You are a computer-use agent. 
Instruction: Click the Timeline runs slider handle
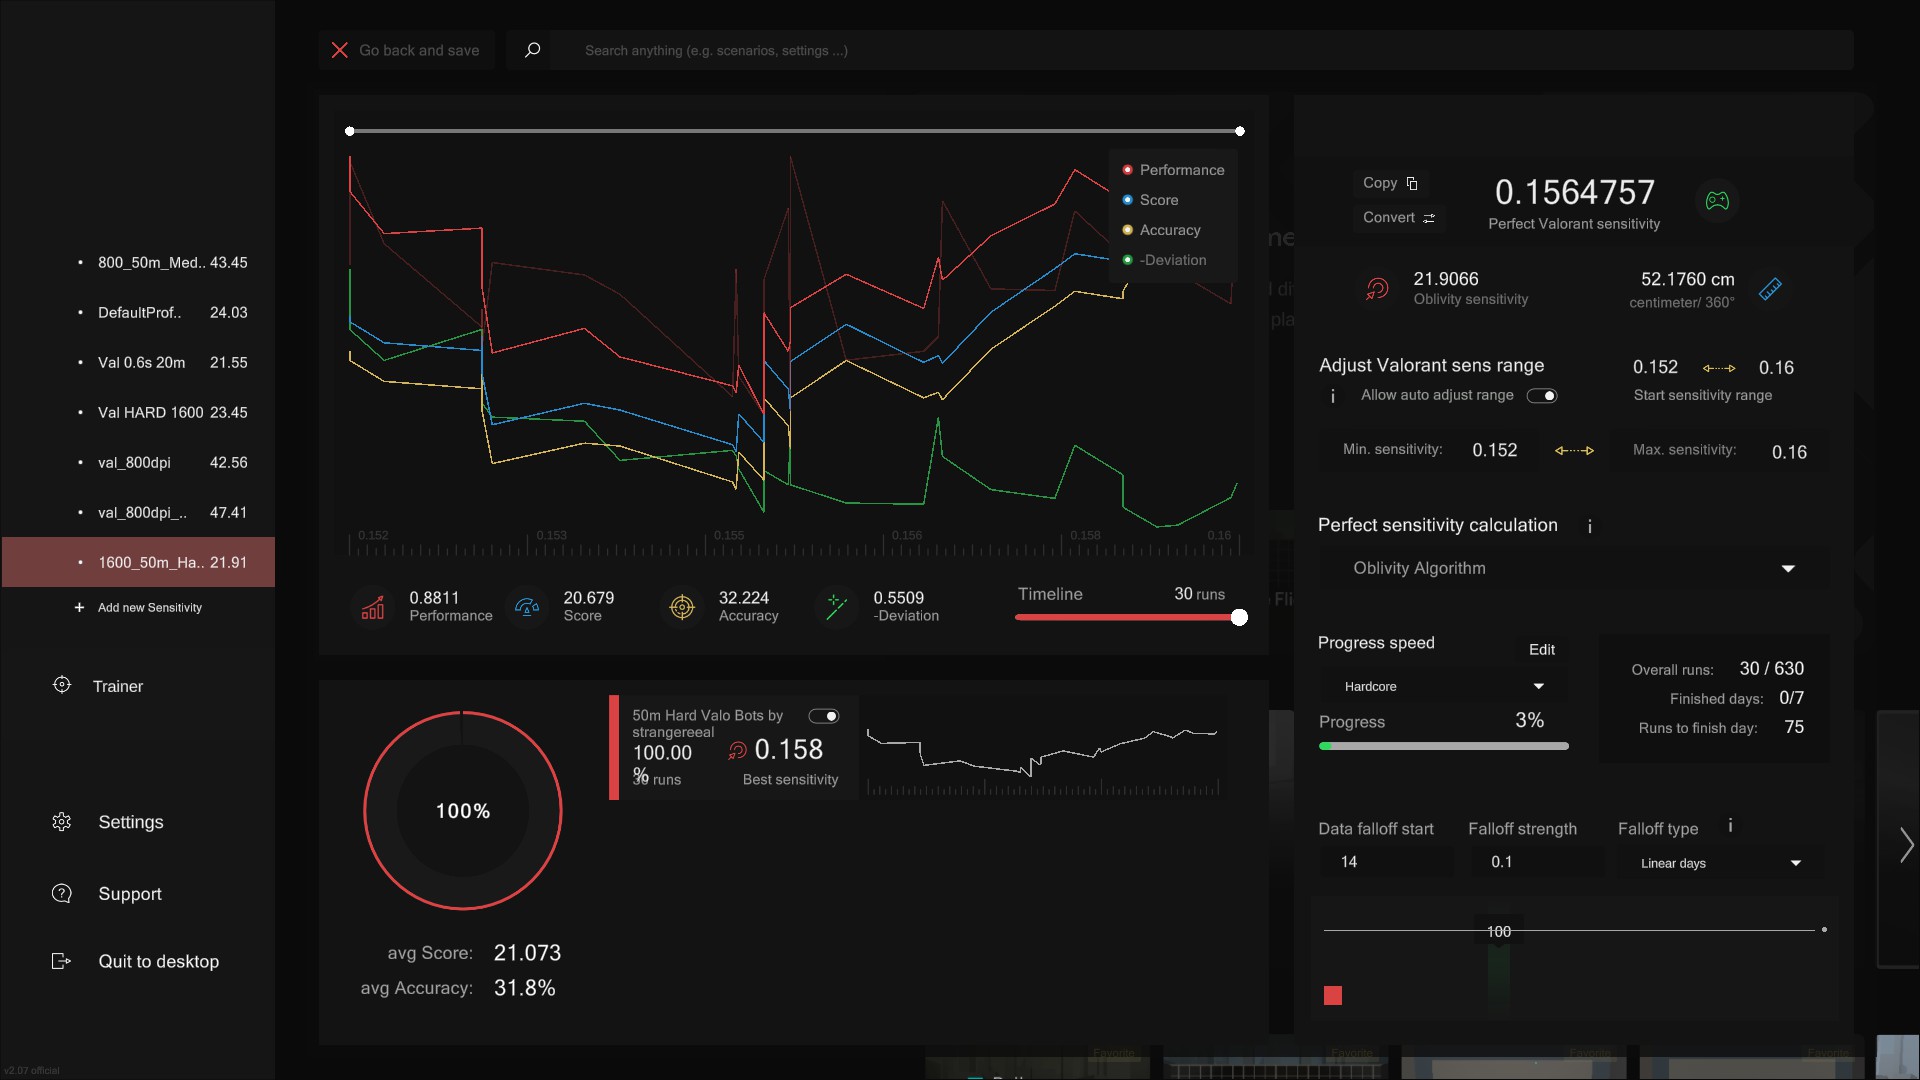(1239, 618)
